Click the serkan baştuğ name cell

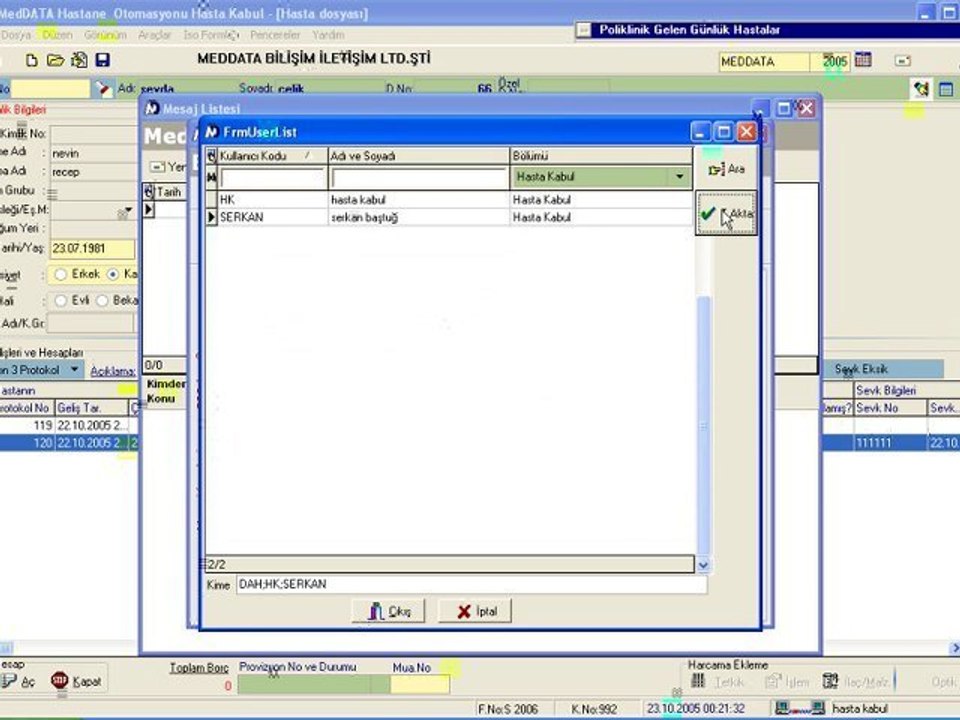[419, 217]
